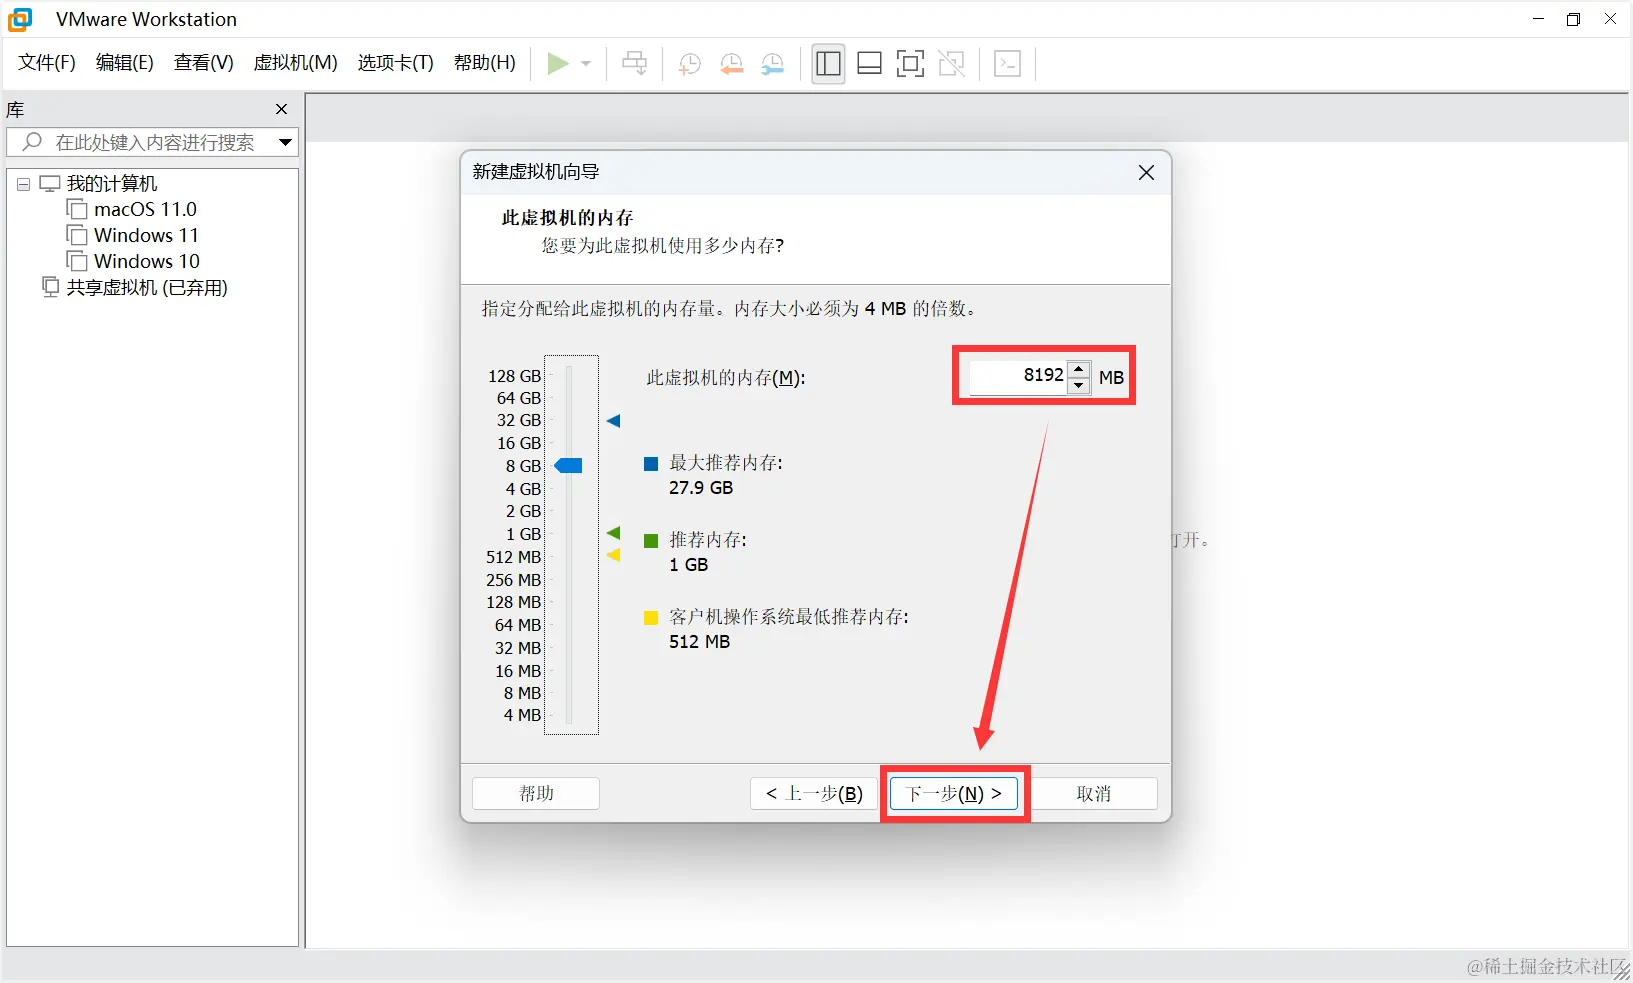Click the green recommended memory marker
Viewport: 1633px width, 983px height.
pyautogui.click(x=614, y=533)
